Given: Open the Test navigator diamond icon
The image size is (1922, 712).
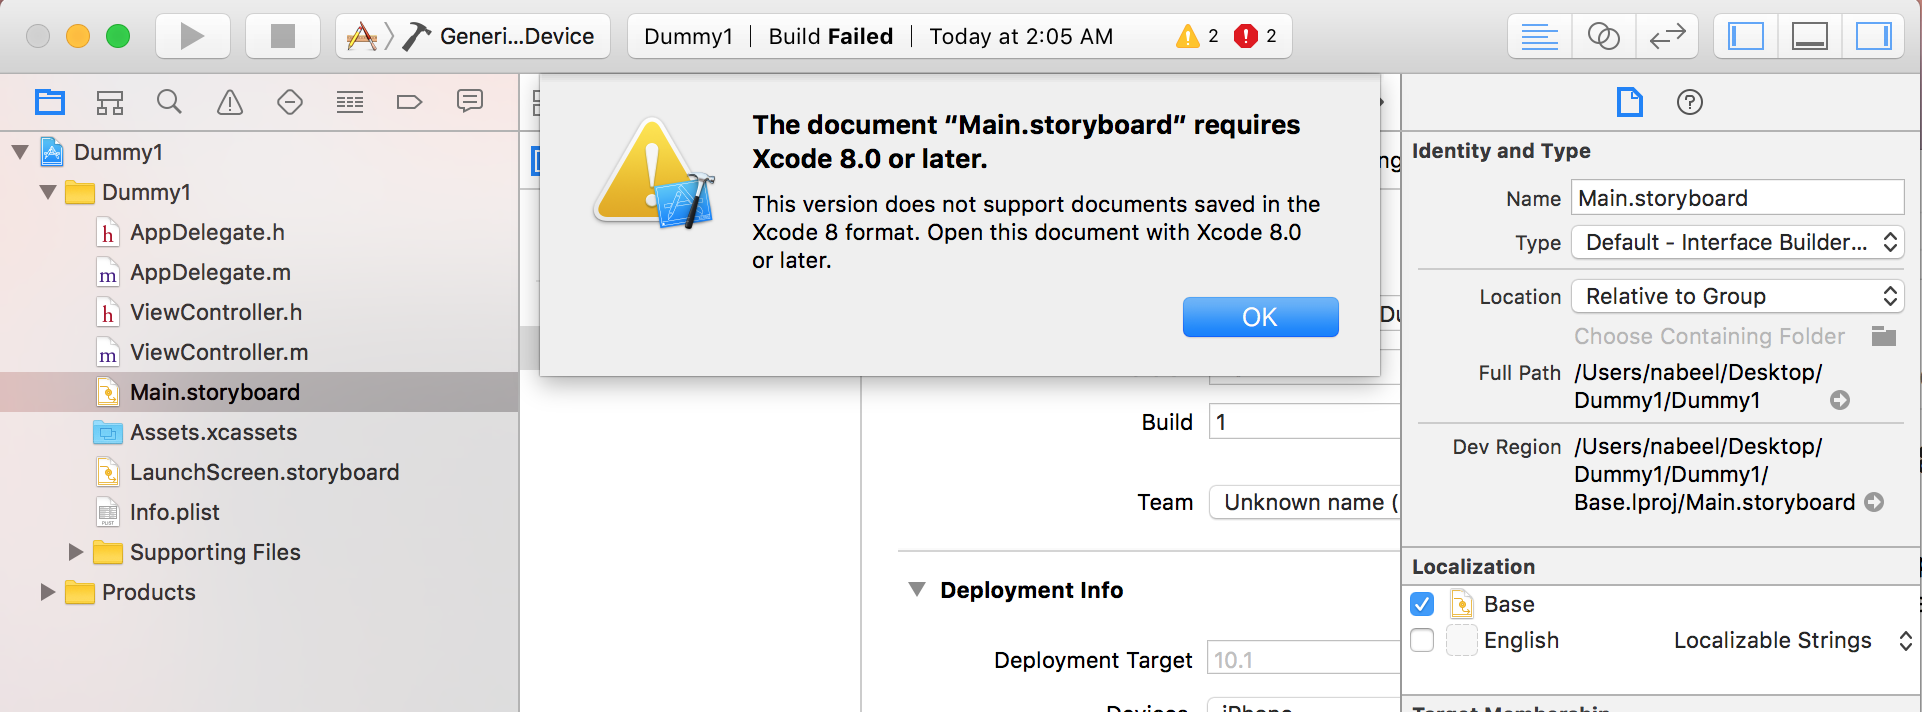Looking at the screenshot, I should (290, 102).
